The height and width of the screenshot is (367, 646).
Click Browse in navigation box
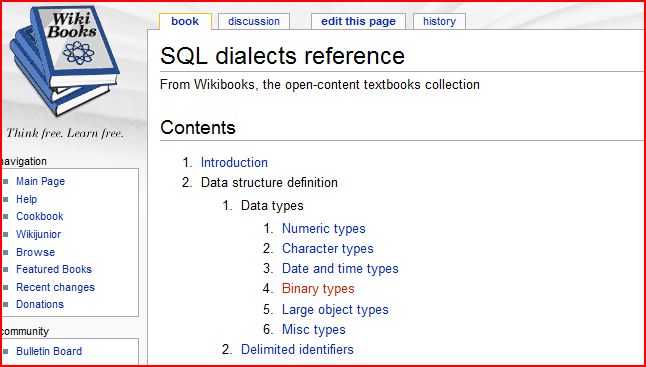[35, 252]
